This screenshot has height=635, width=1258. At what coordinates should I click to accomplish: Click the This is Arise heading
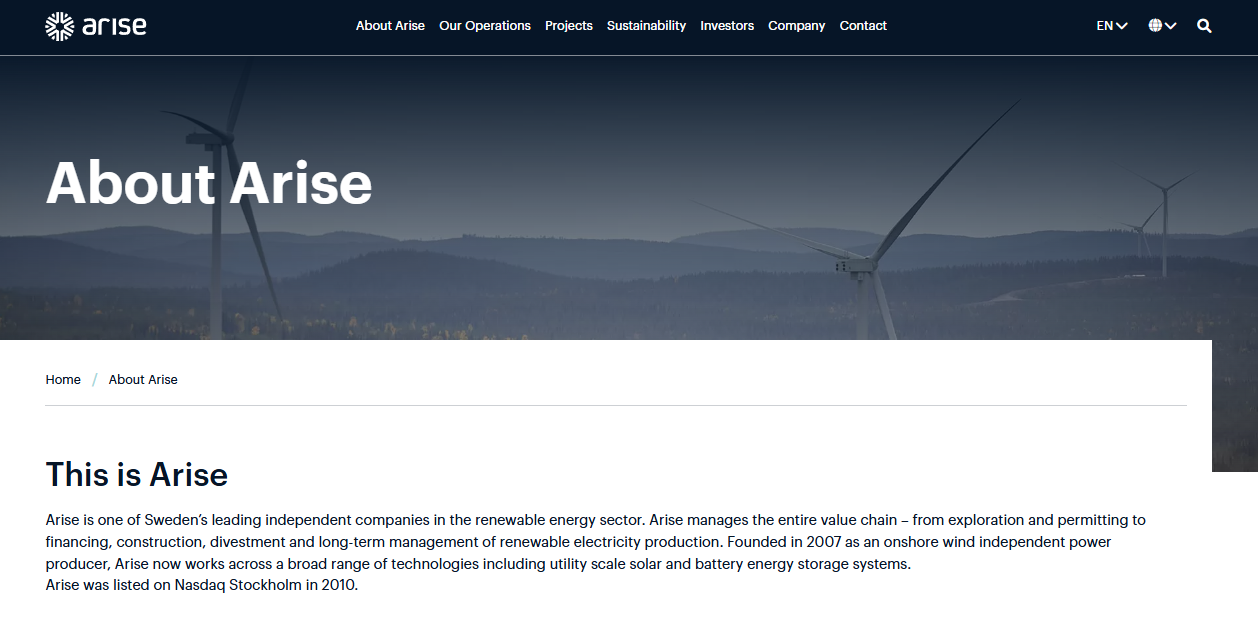[x=136, y=475]
